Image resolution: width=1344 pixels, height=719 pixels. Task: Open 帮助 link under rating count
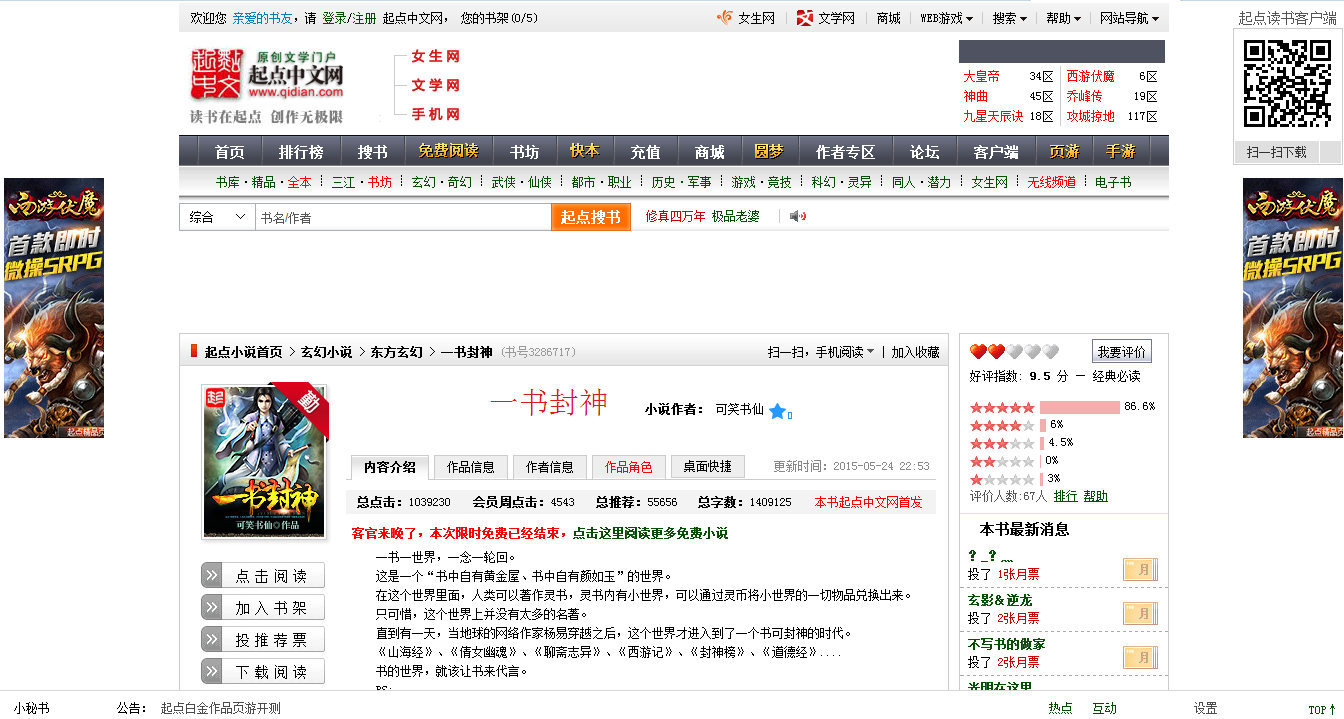point(1096,496)
